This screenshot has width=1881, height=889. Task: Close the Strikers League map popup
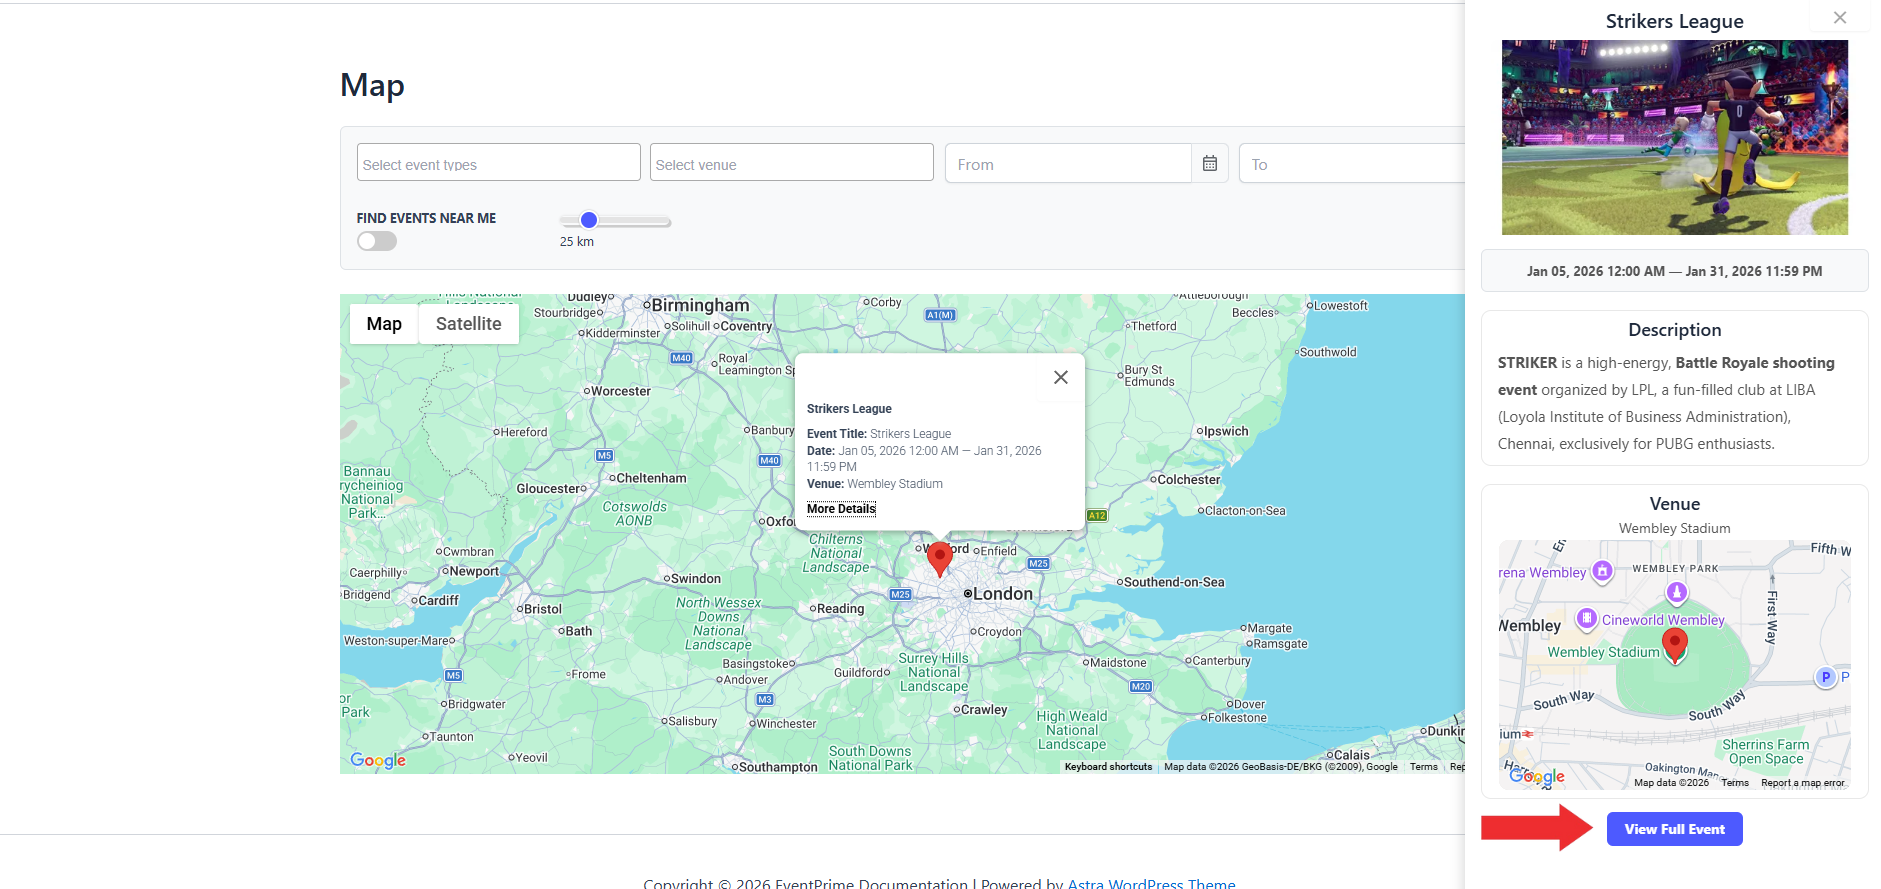(x=1060, y=377)
